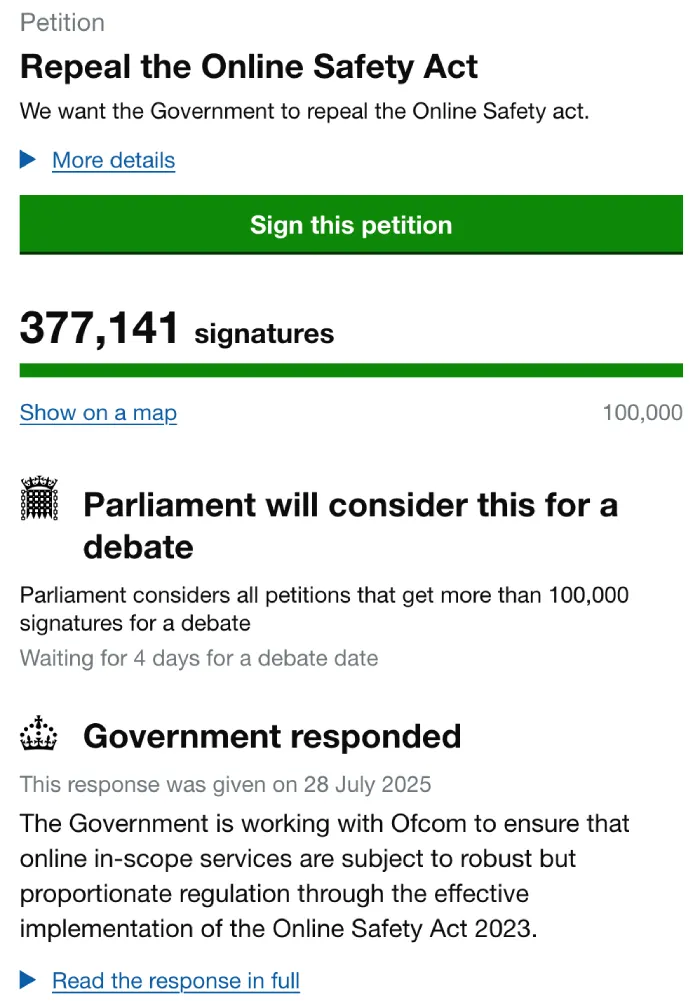
Task: Click the Government responded heading
Action: tap(272, 736)
